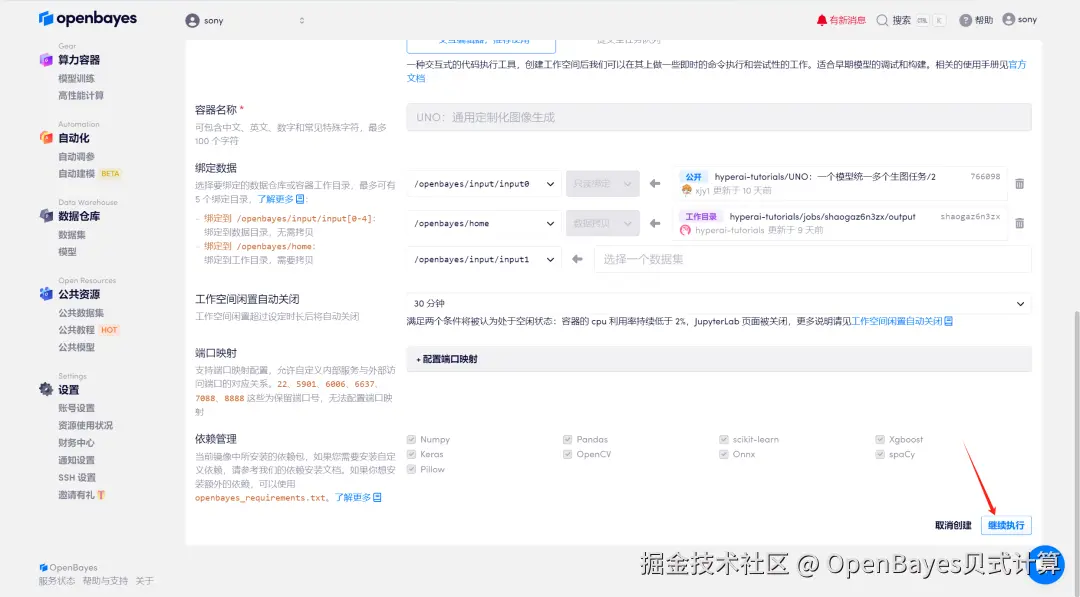The image size is (1080, 597).
Task: Open the 工作空间闲置自动关闭 help link
Action: pos(902,322)
